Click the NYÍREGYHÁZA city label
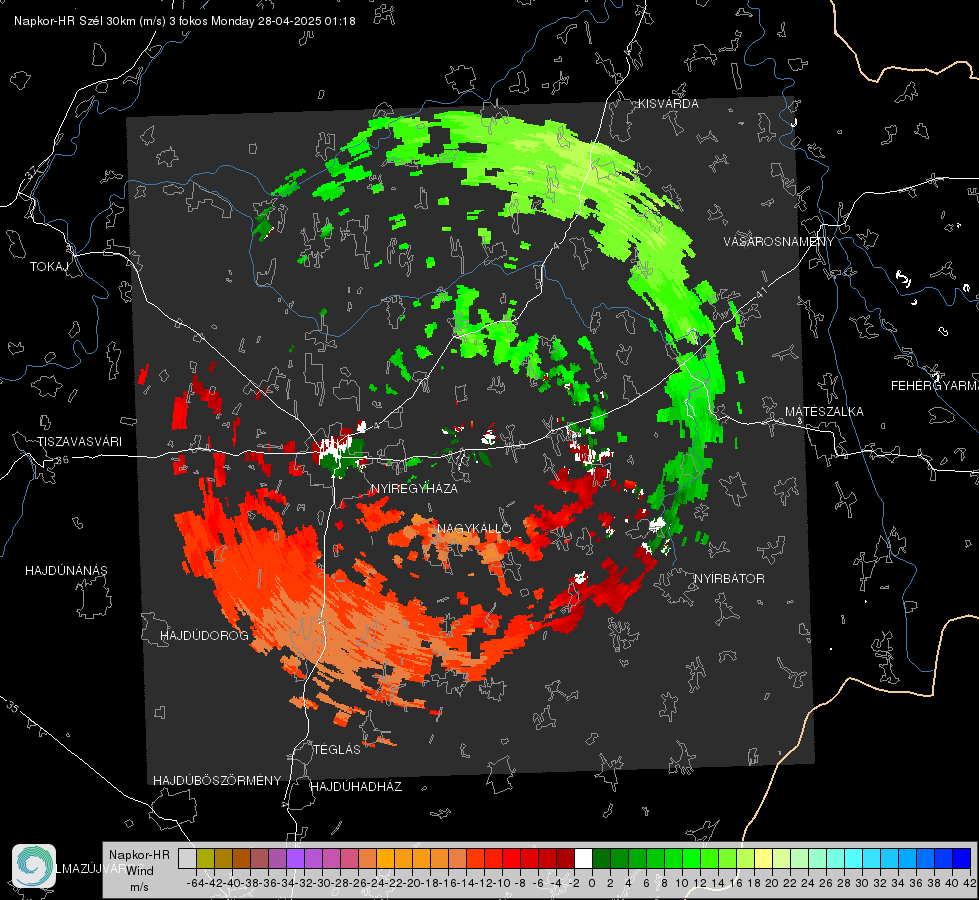This screenshot has width=979, height=900. tap(414, 488)
